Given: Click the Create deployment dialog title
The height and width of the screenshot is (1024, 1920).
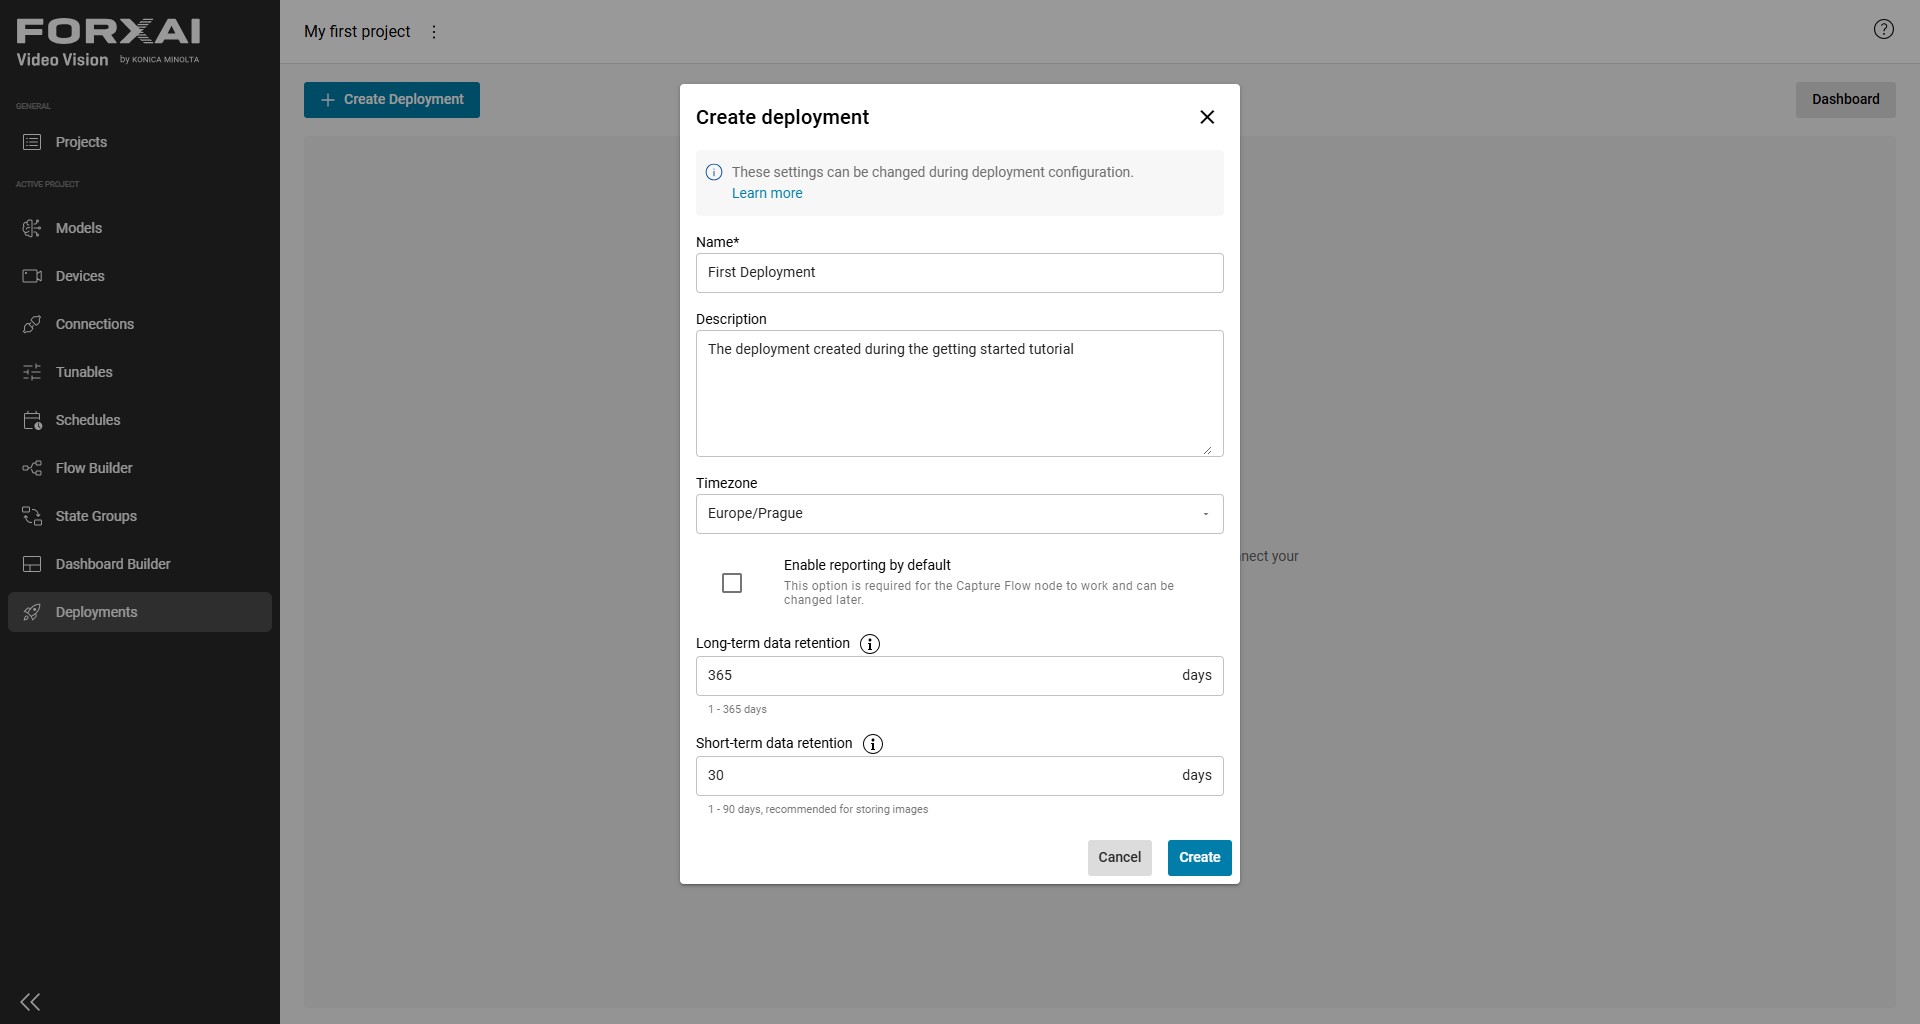Looking at the screenshot, I should pos(782,117).
